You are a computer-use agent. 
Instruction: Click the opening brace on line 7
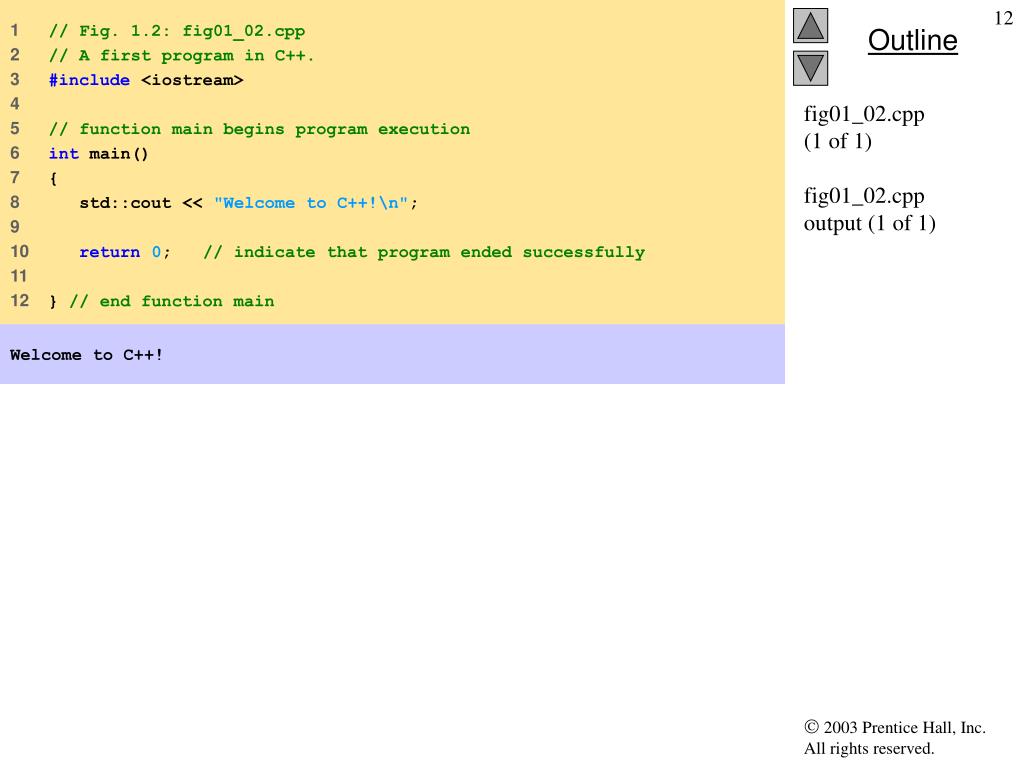pyautogui.click(x=54, y=178)
